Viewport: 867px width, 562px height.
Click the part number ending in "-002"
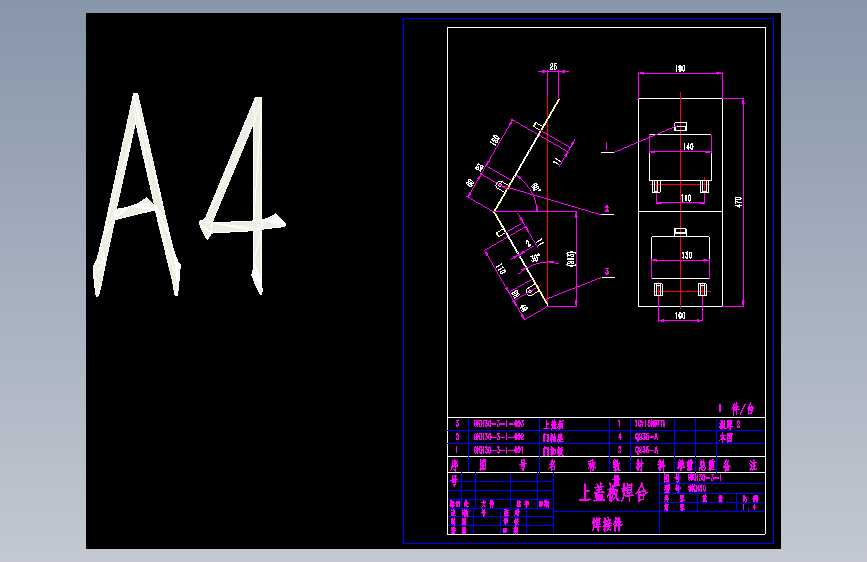(x=499, y=437)
